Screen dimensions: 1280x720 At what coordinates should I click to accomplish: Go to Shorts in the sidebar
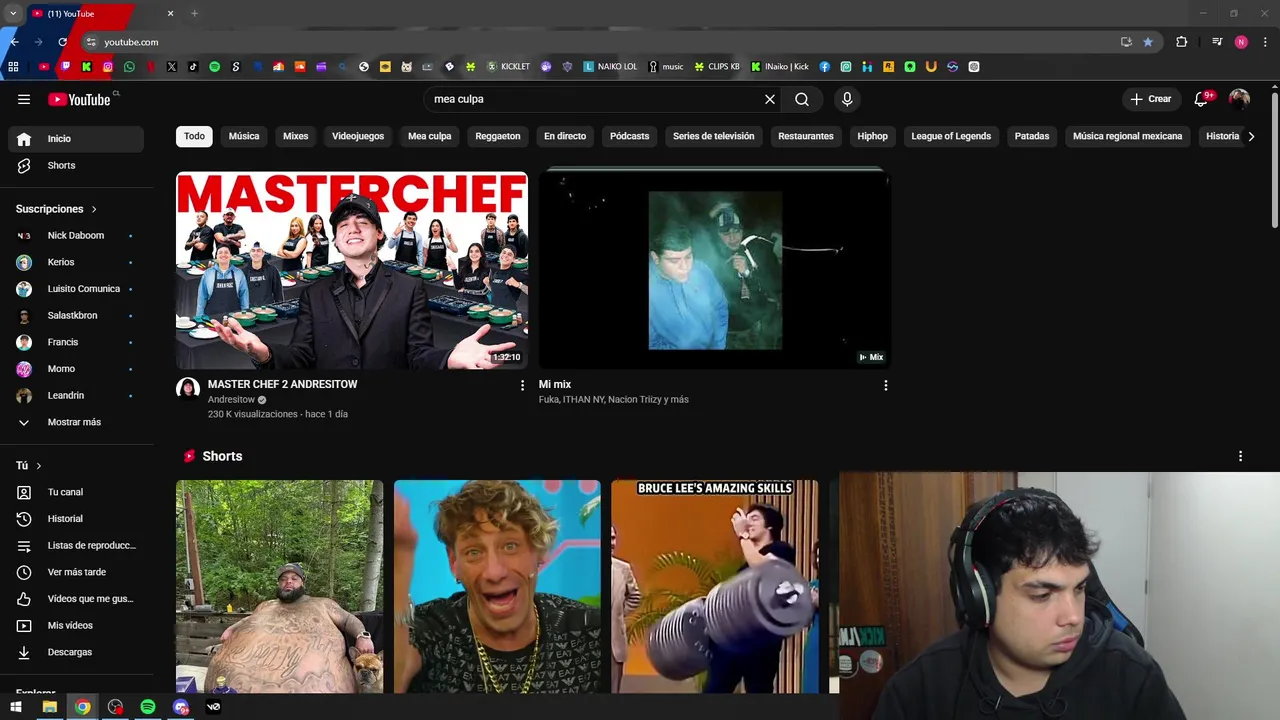(x=76, y=165)
